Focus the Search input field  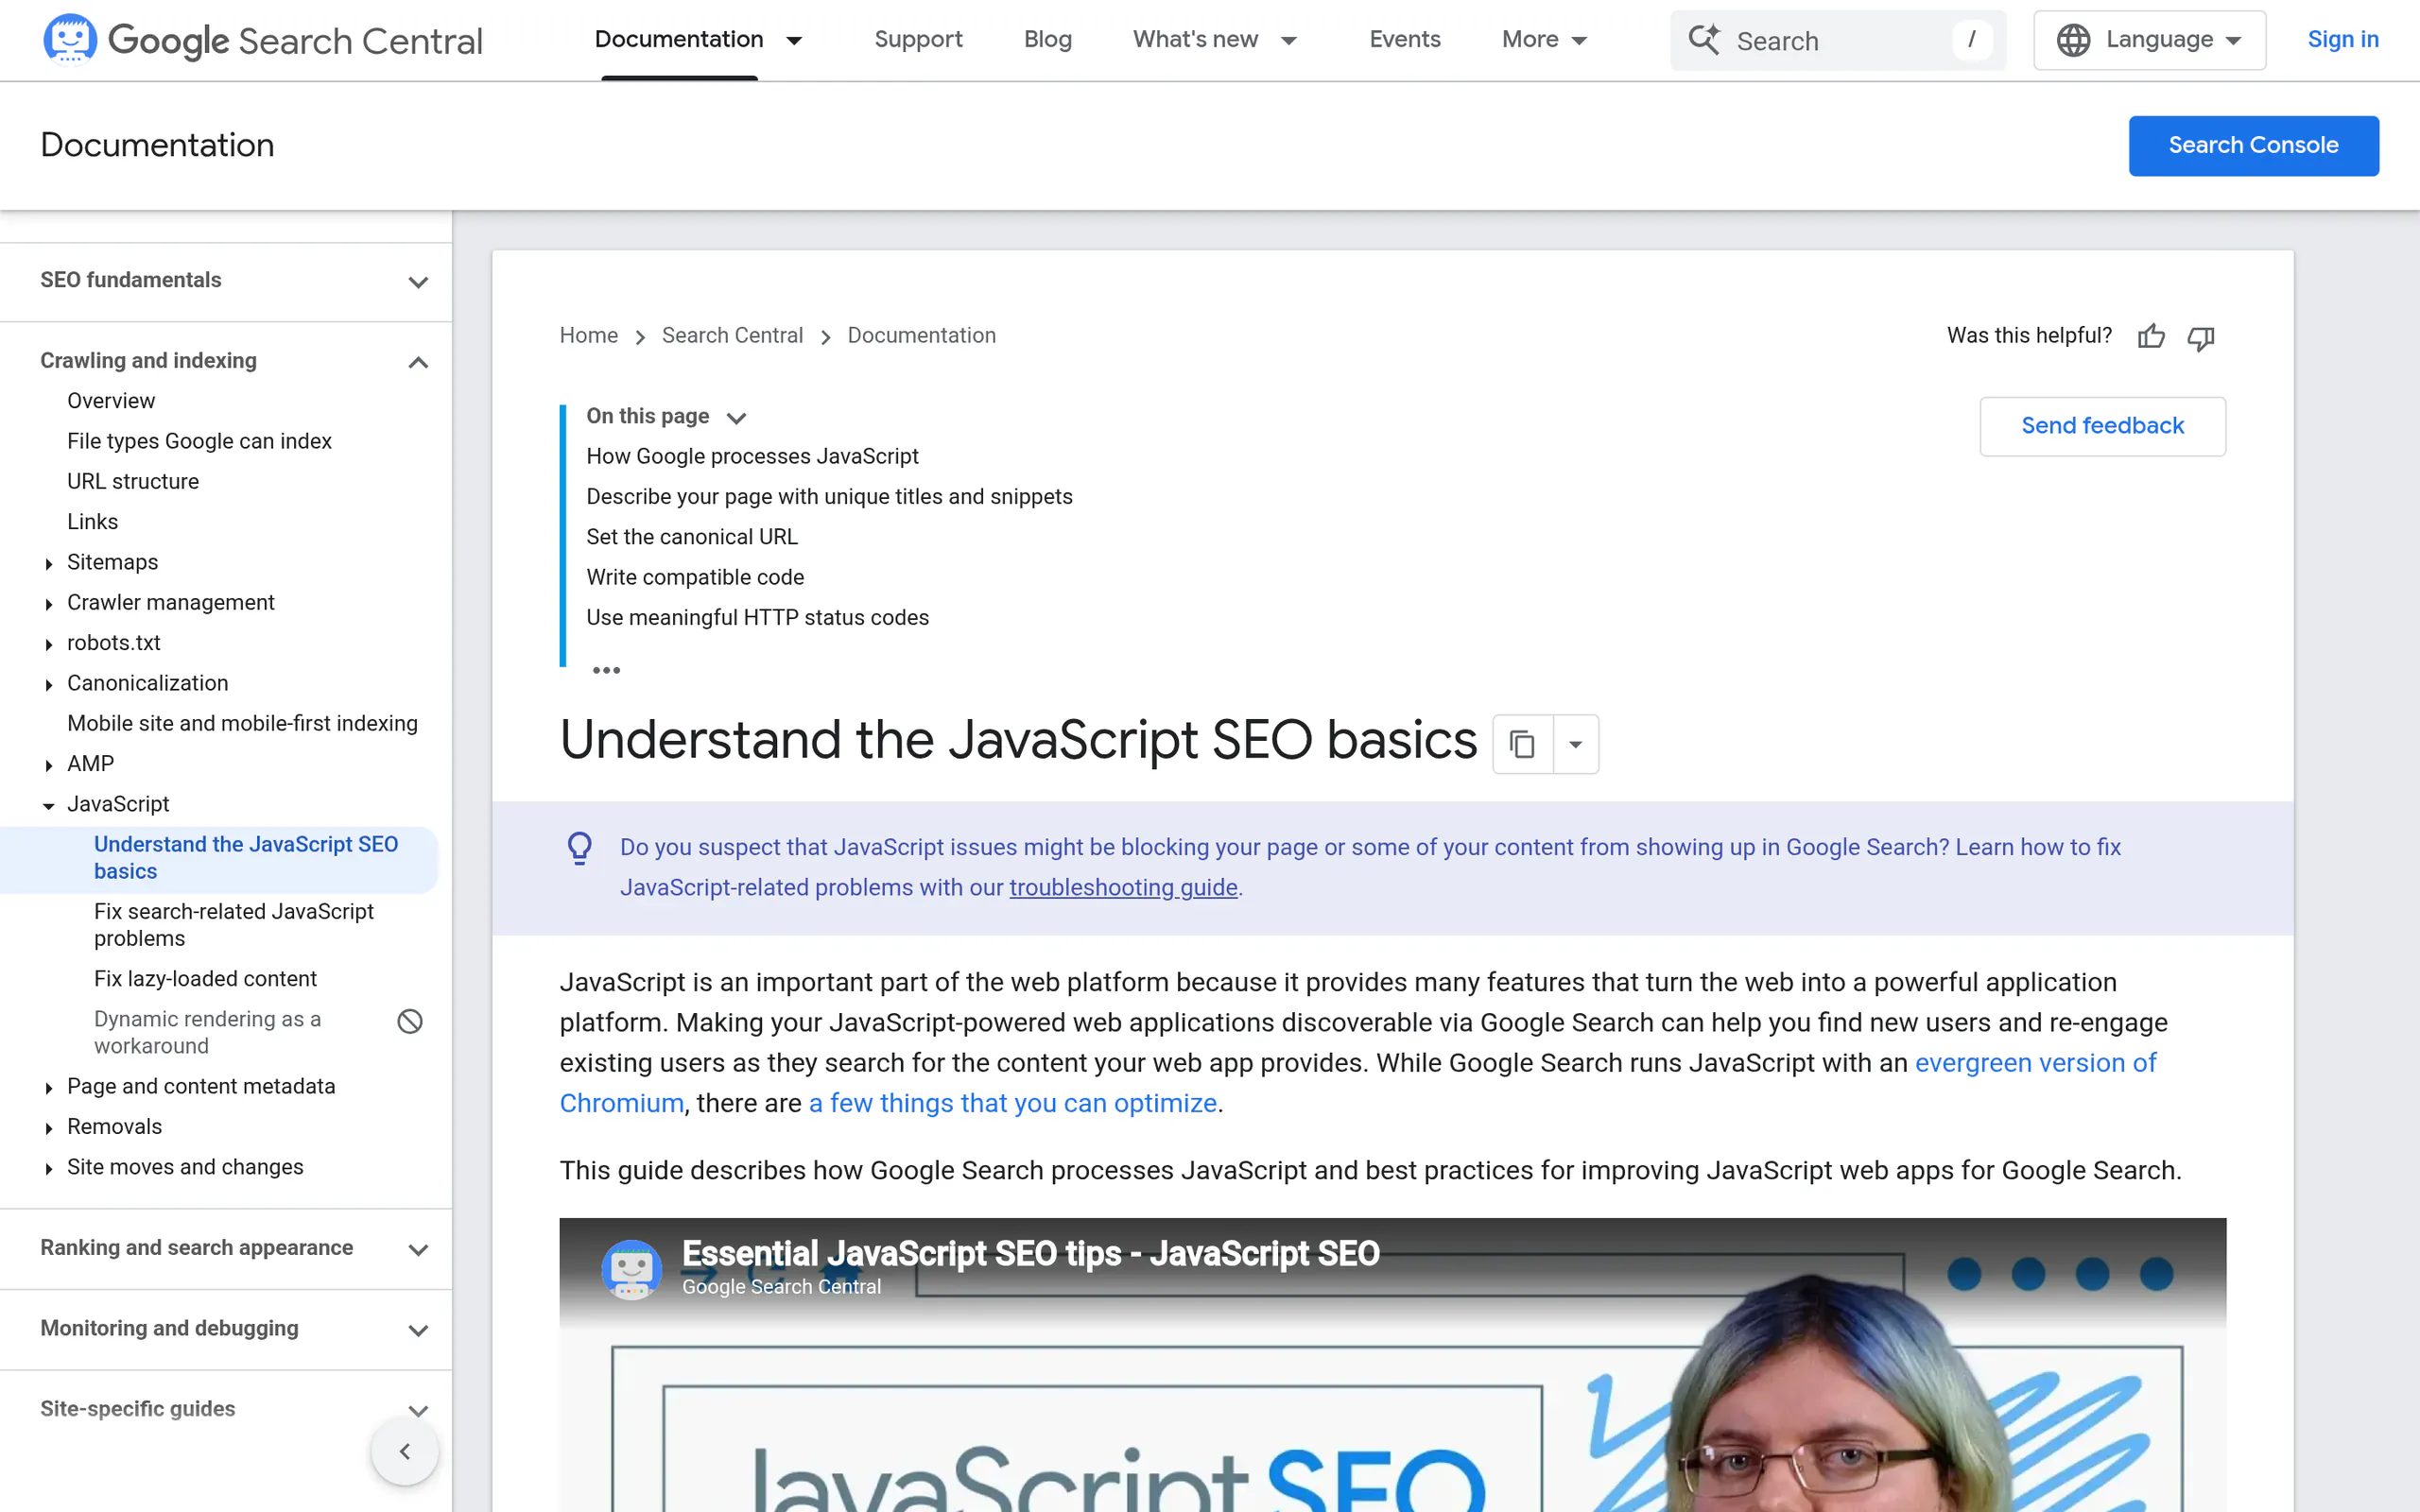1838,40
